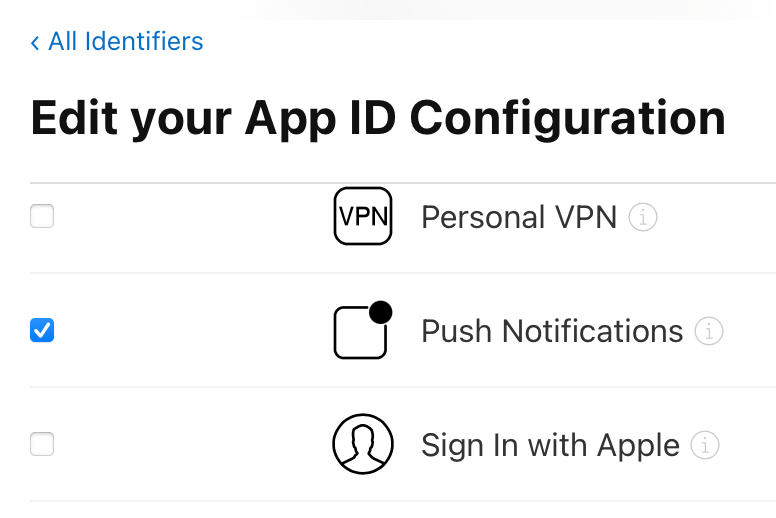Click the back chevron beside All Identifiers
Viewport: 776px width, 518px height.
click(x=35, y=42)
